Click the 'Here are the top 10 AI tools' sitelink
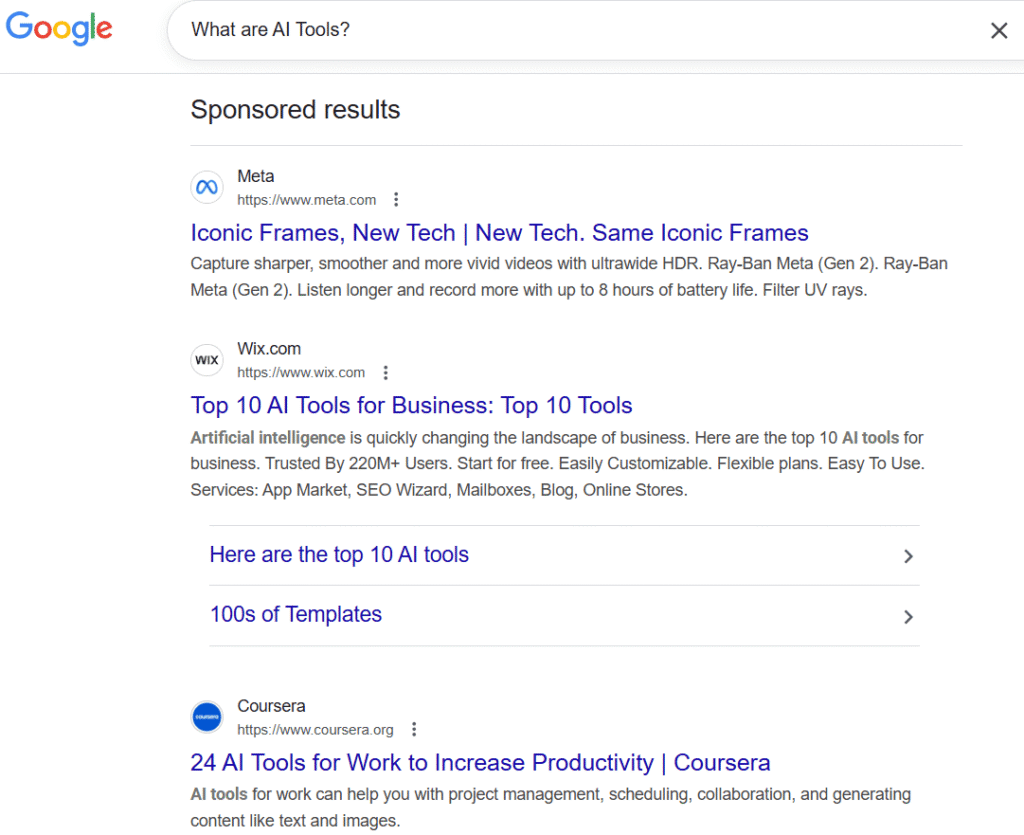The image size is (1024, 835). coord(339,554)
